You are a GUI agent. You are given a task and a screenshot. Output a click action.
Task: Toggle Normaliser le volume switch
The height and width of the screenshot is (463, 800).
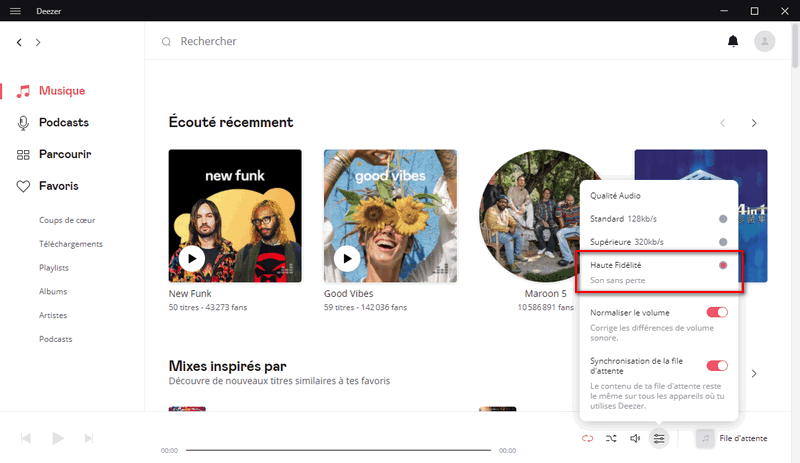[x=717, y=312]
